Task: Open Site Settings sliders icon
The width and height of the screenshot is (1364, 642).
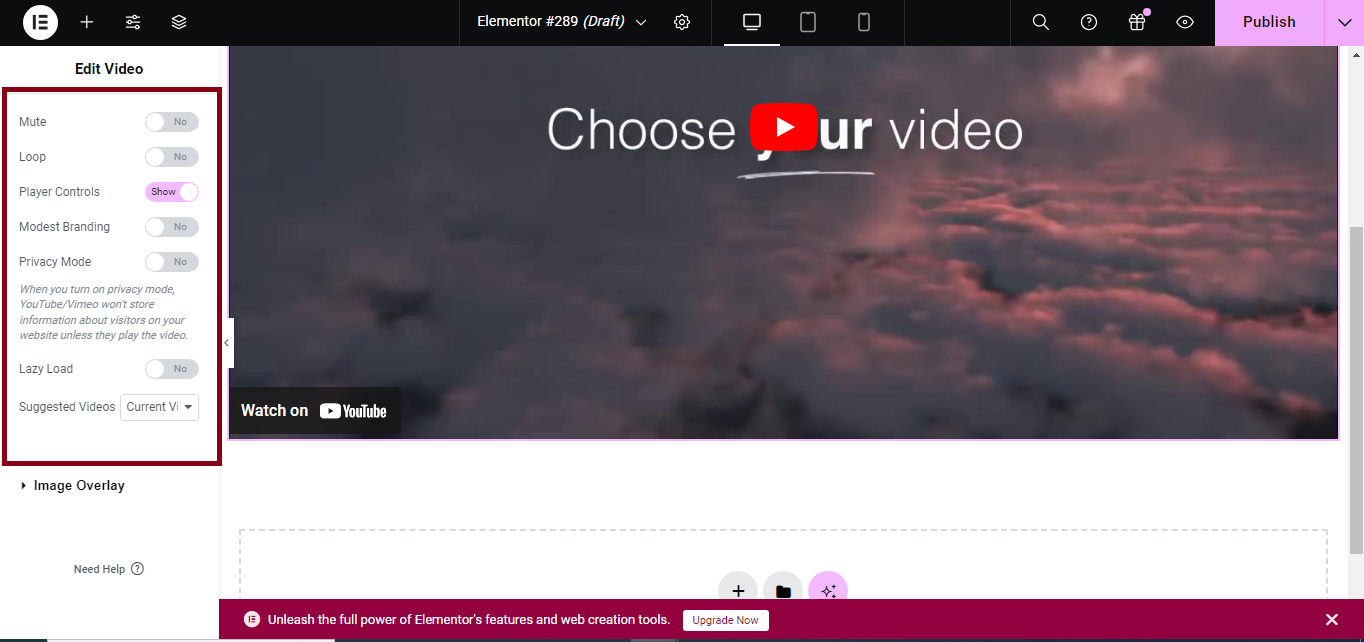Action: click(133, 22)
